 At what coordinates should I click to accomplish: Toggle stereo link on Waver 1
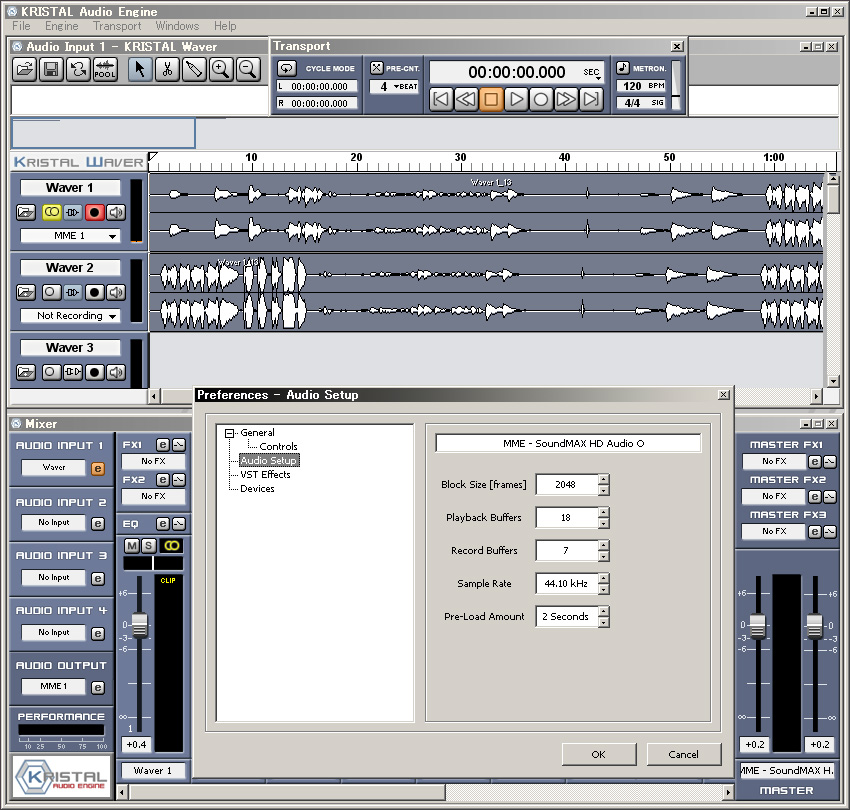(51, 212)
